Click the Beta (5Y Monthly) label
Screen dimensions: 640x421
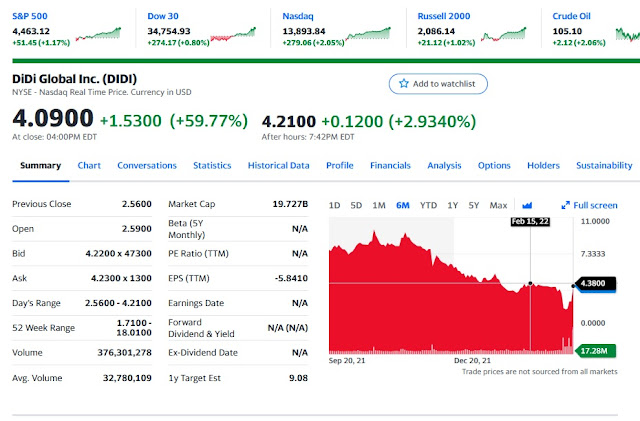[x=187, y=229]
